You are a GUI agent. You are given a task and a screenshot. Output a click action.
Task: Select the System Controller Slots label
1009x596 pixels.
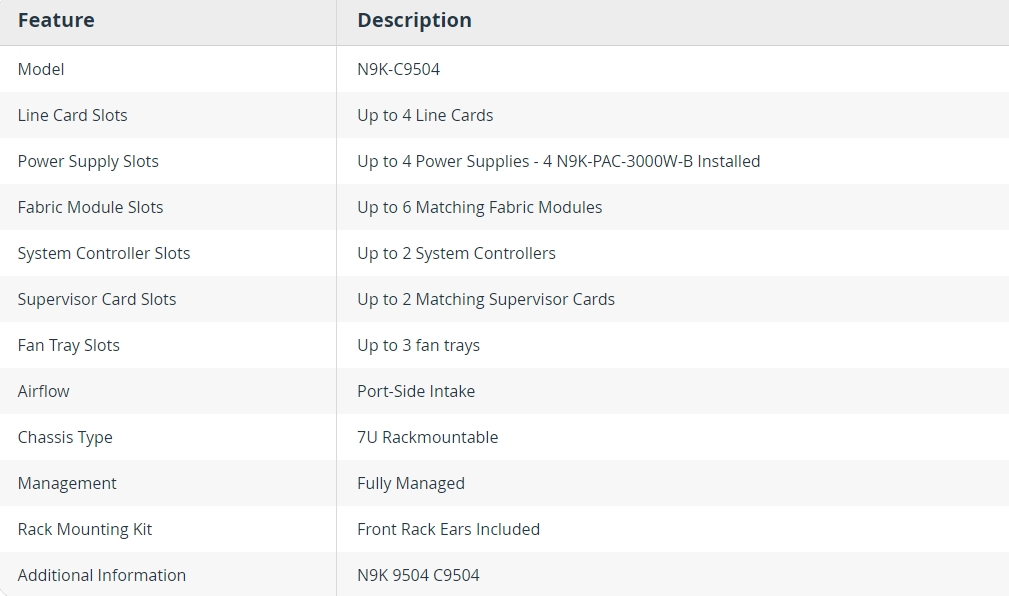tap(104, 253)
